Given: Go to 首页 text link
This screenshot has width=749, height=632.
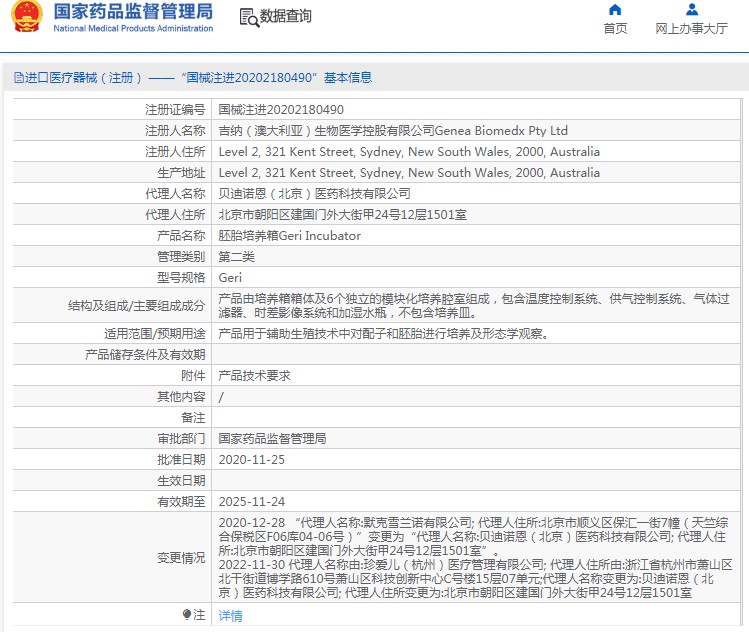Looking at the screenshot, I should click(x=615, y=29).
